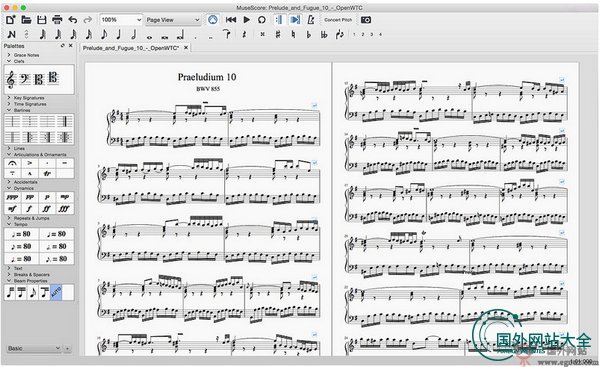
Task: Print the score using the printer icon
Action: pyautogui.click(x=57, y=20)
